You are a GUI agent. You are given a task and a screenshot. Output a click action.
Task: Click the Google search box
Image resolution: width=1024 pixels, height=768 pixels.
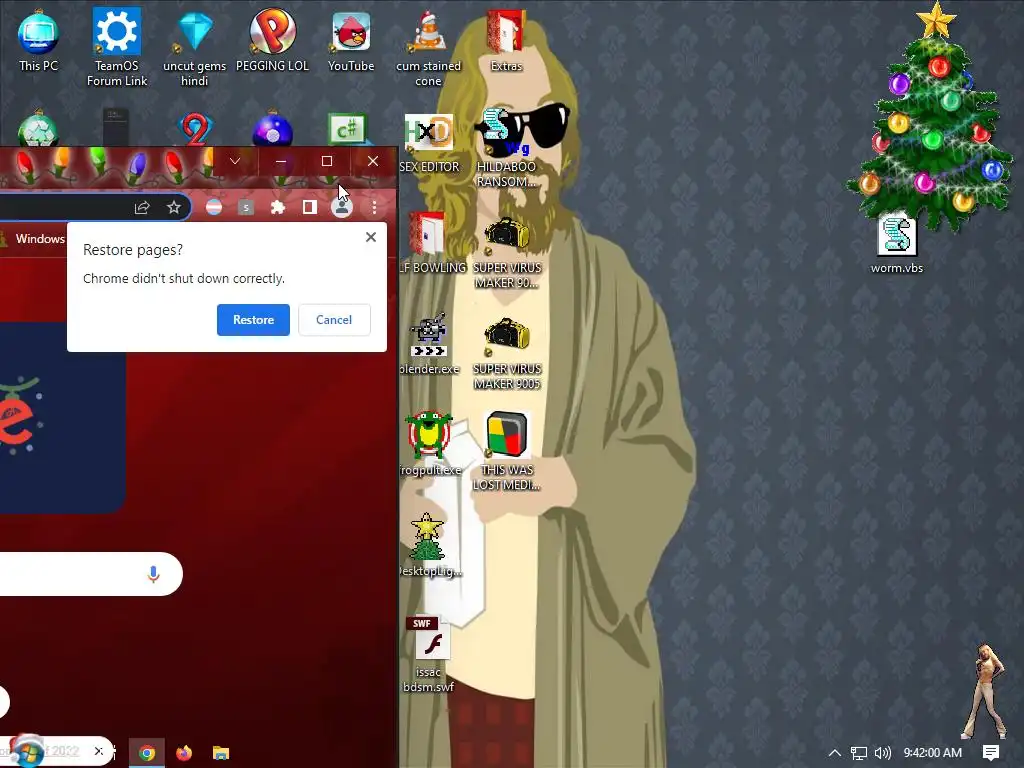pos(90,574)
